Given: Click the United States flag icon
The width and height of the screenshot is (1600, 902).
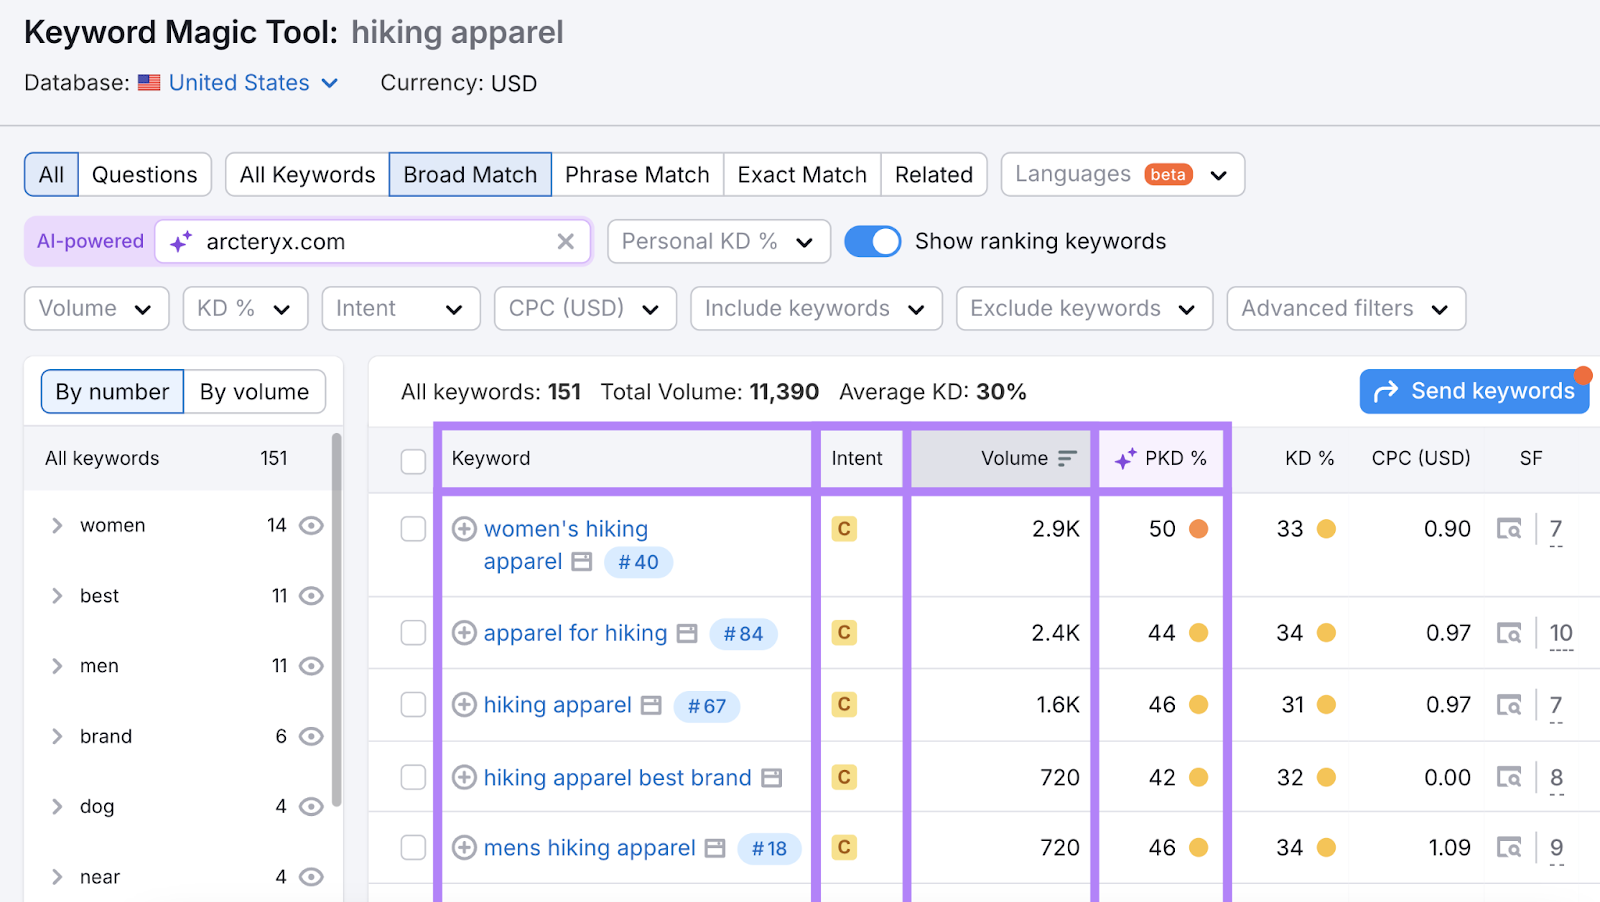Looking at the screenshot, I should coord(149,82).
